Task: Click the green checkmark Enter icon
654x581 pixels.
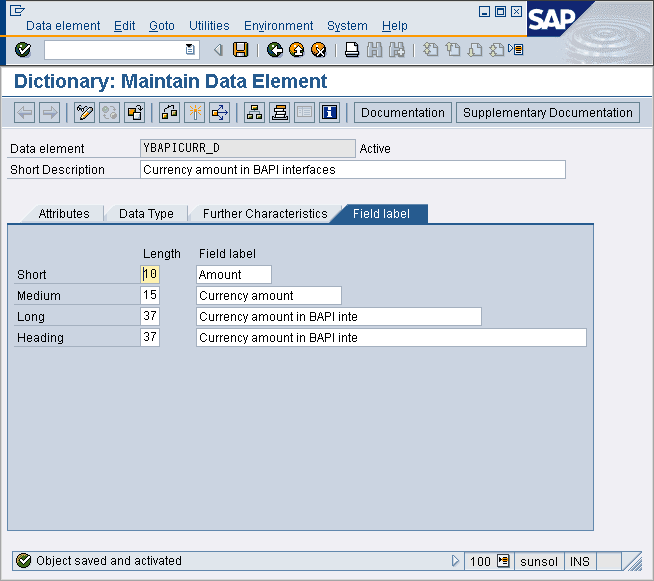Action: (x=23, y=50)
